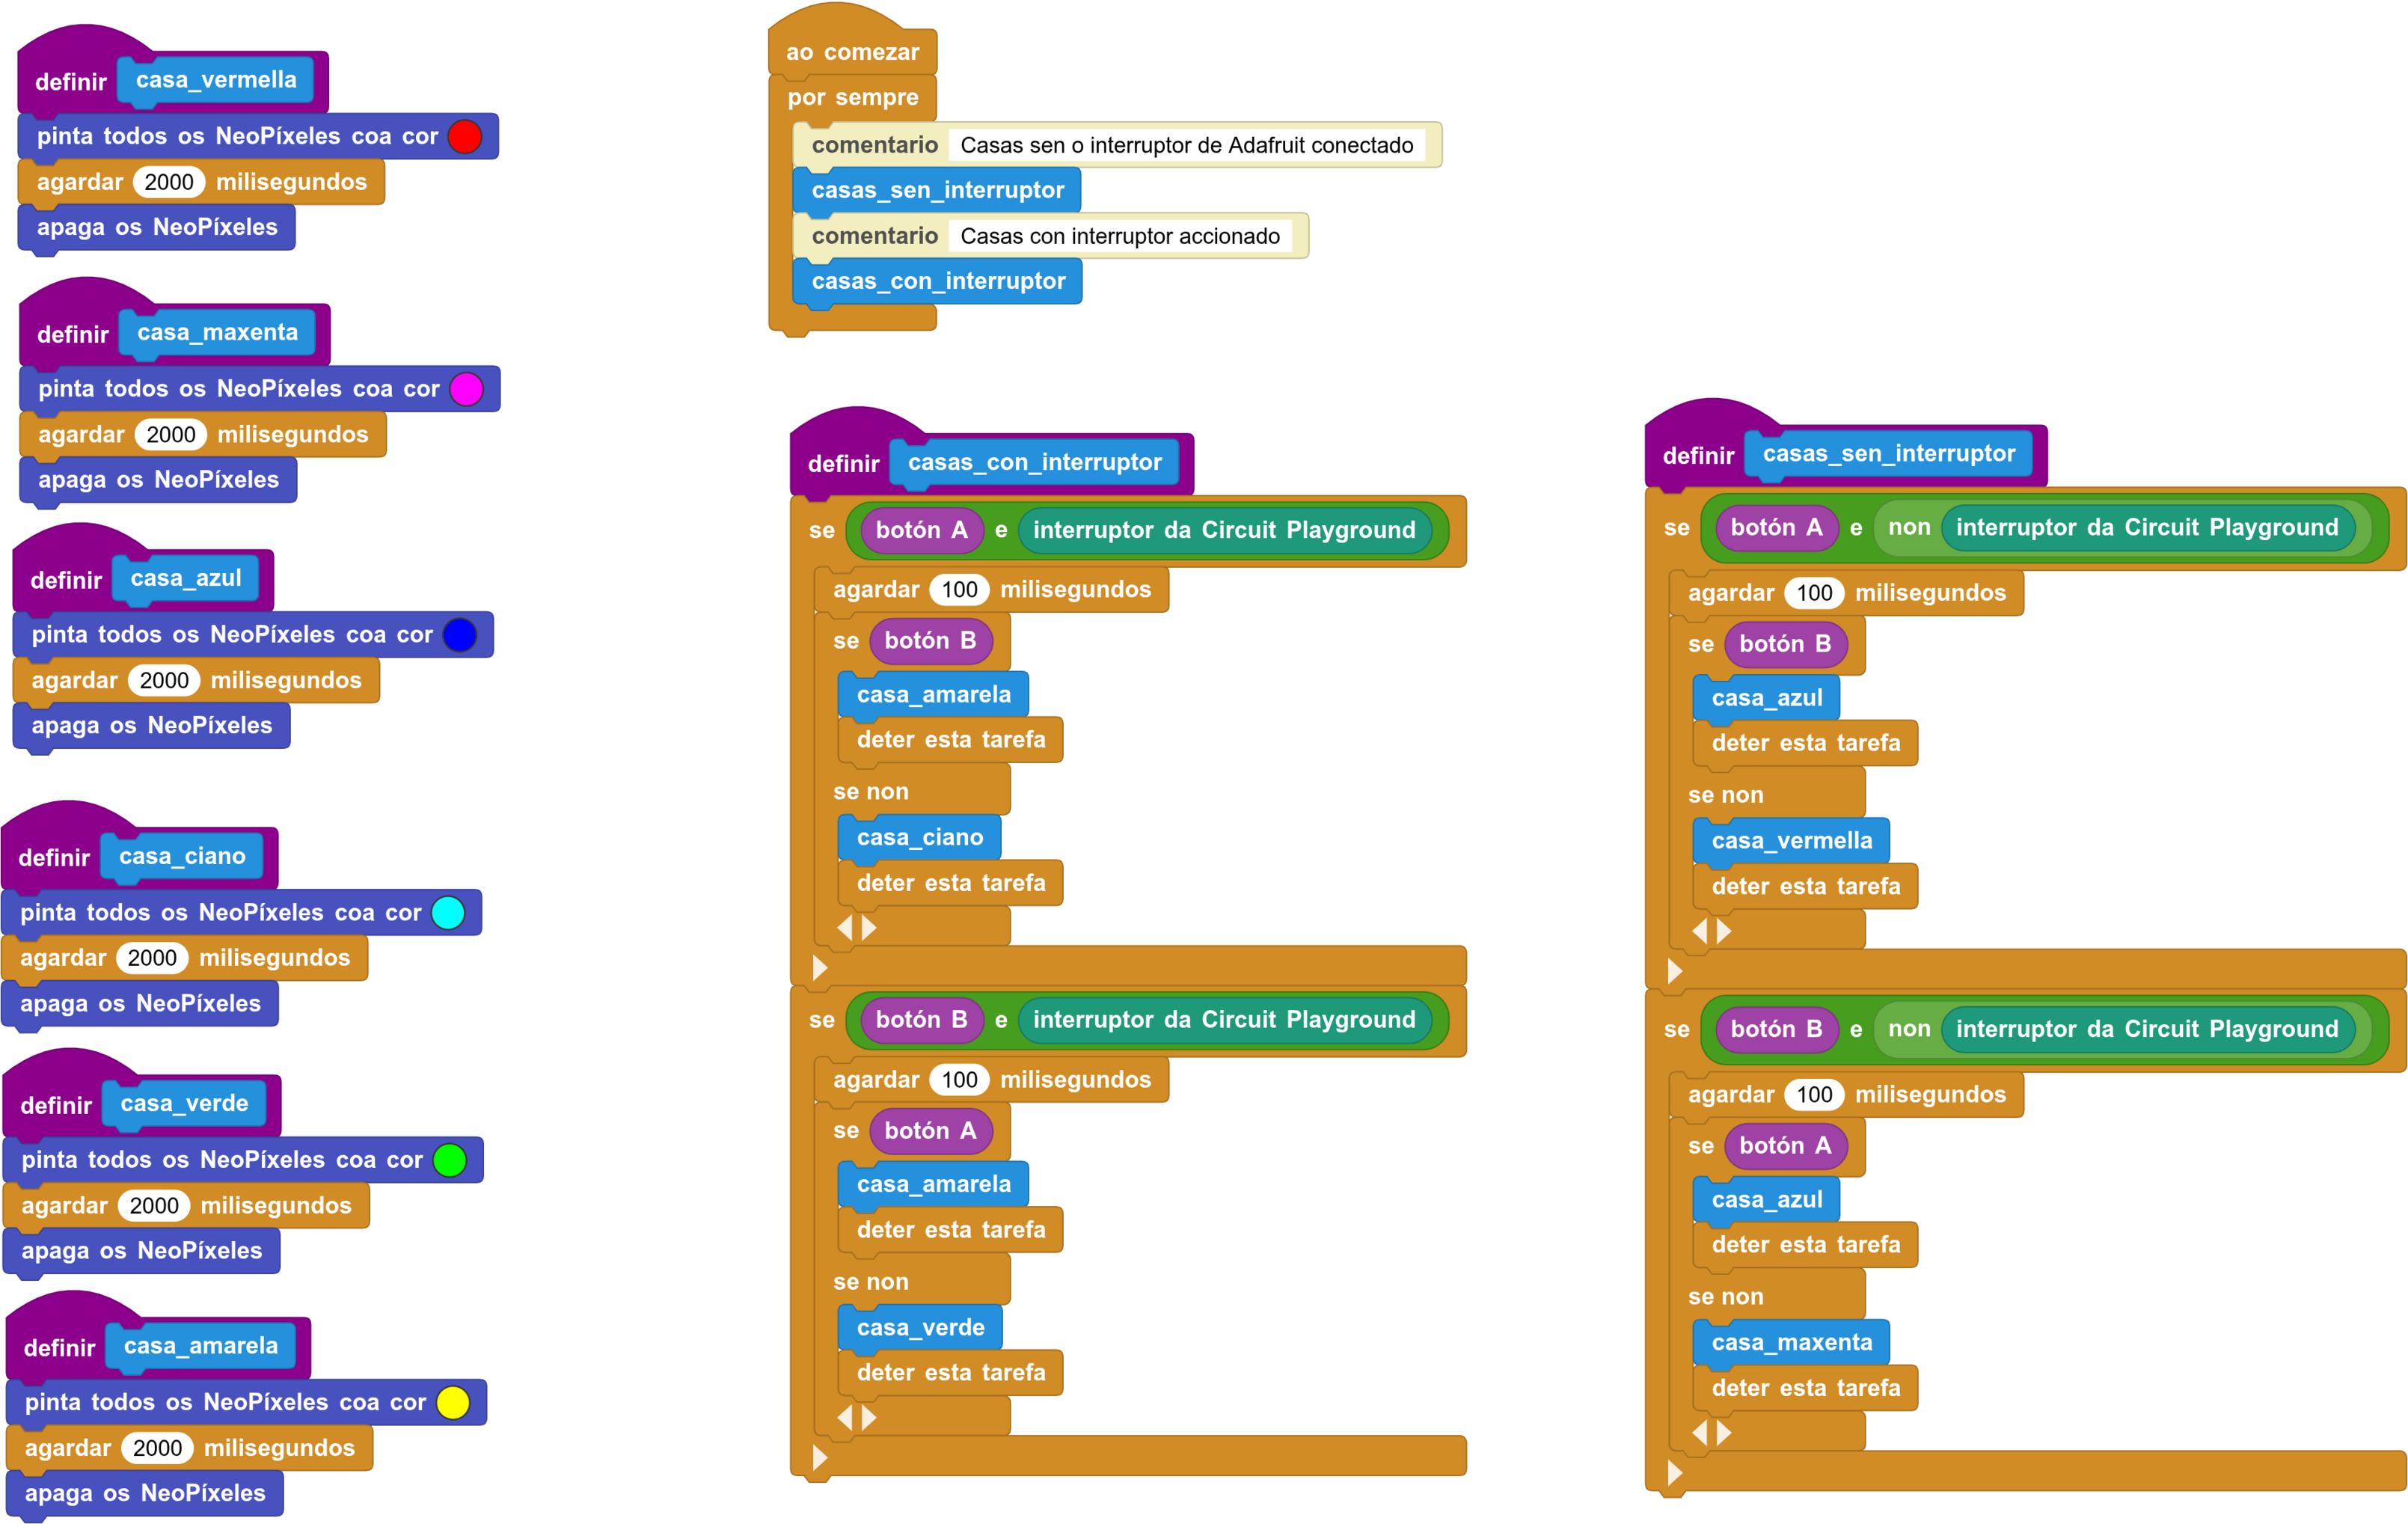Edit the comment text 'Casas con interruptor accionado'

click(x=1120, y=236)
